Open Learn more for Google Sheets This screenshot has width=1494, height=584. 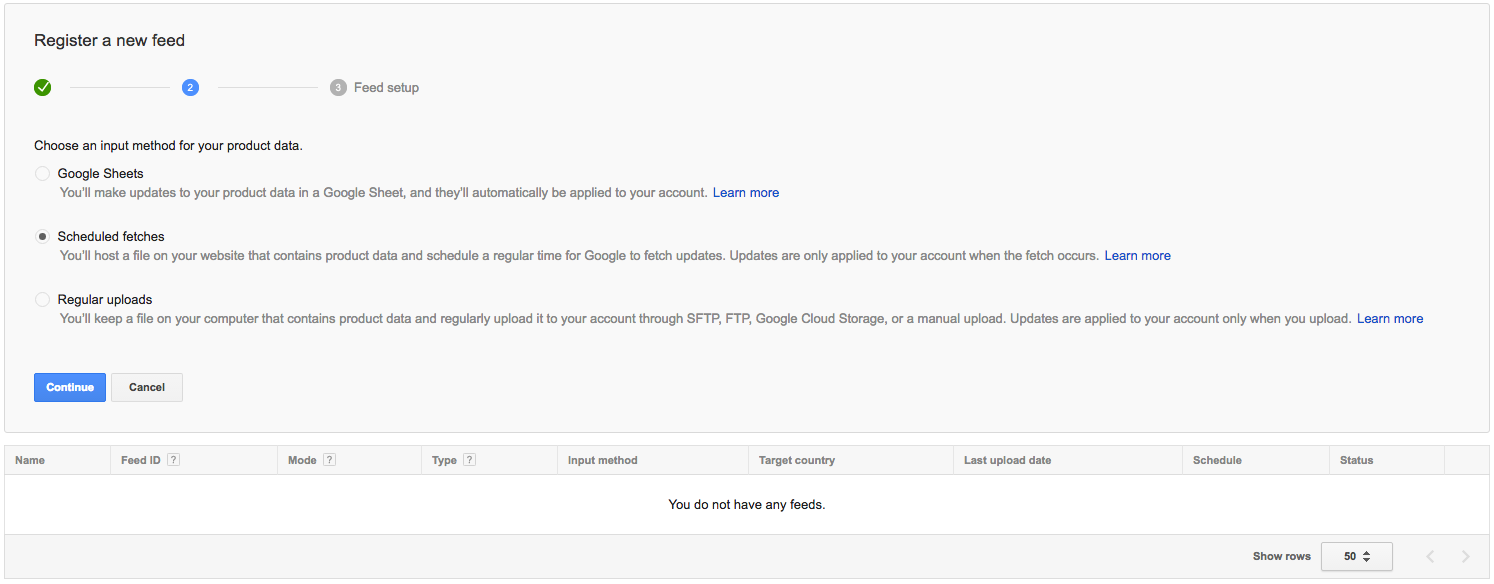point(746,192)
